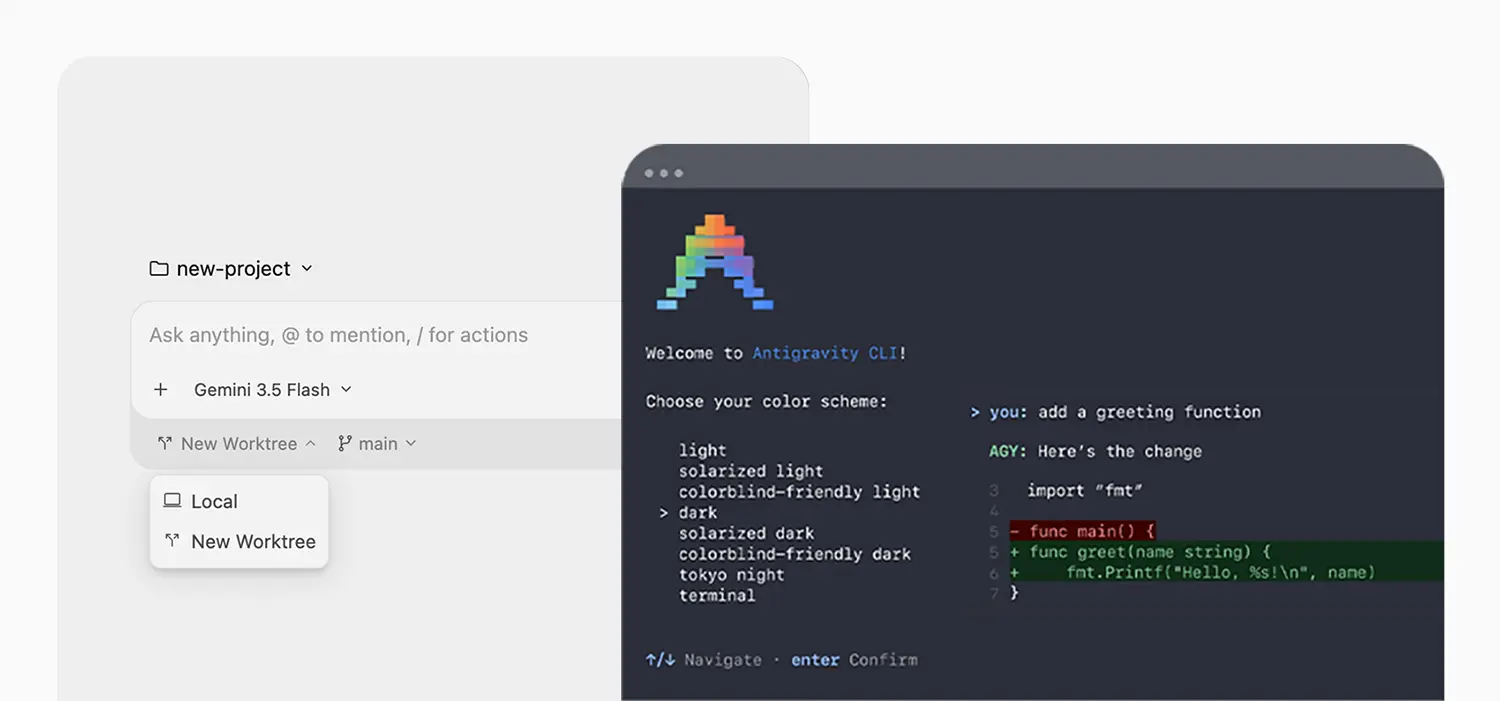Click the selection arrow beside dark
The height and width of the screenshot is (701, 1500).
pyautogui.click(x=663, y=513)
